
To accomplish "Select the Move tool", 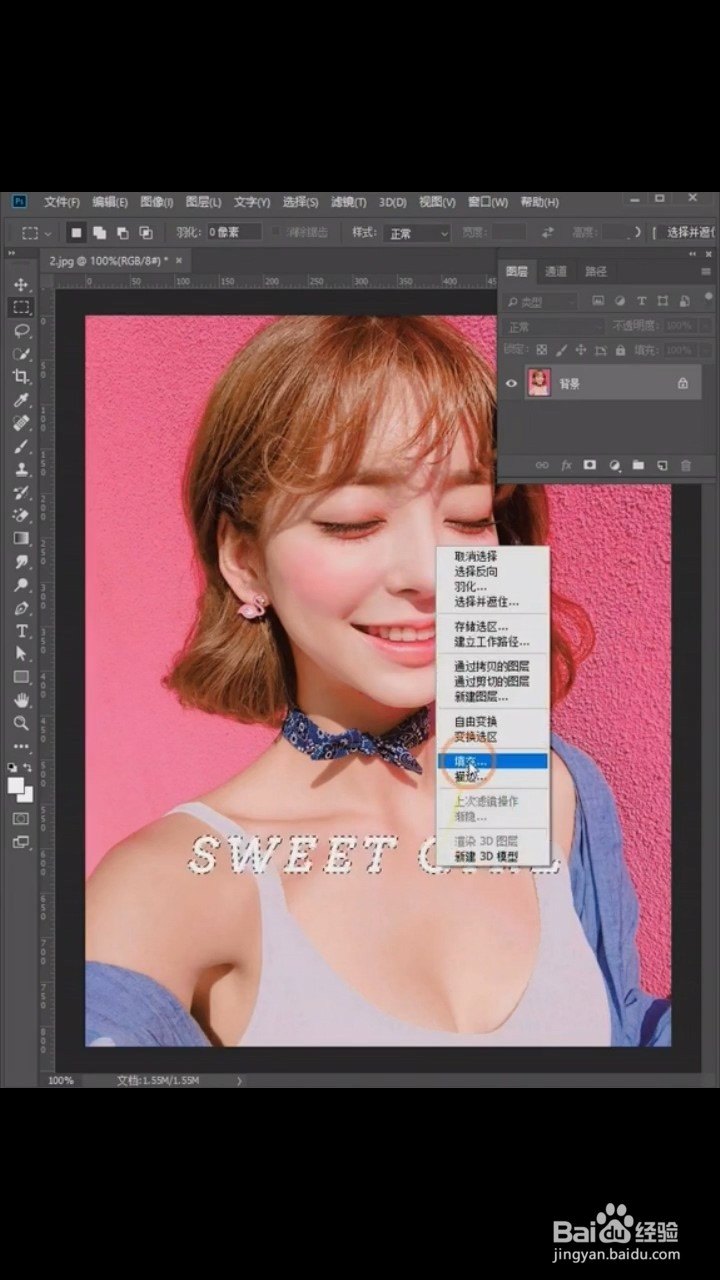I will 21,285.
